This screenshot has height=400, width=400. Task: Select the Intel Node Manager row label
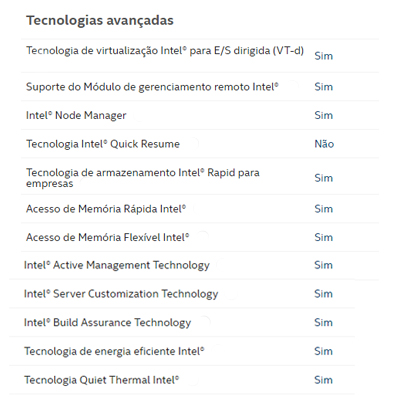coord(76,115)
